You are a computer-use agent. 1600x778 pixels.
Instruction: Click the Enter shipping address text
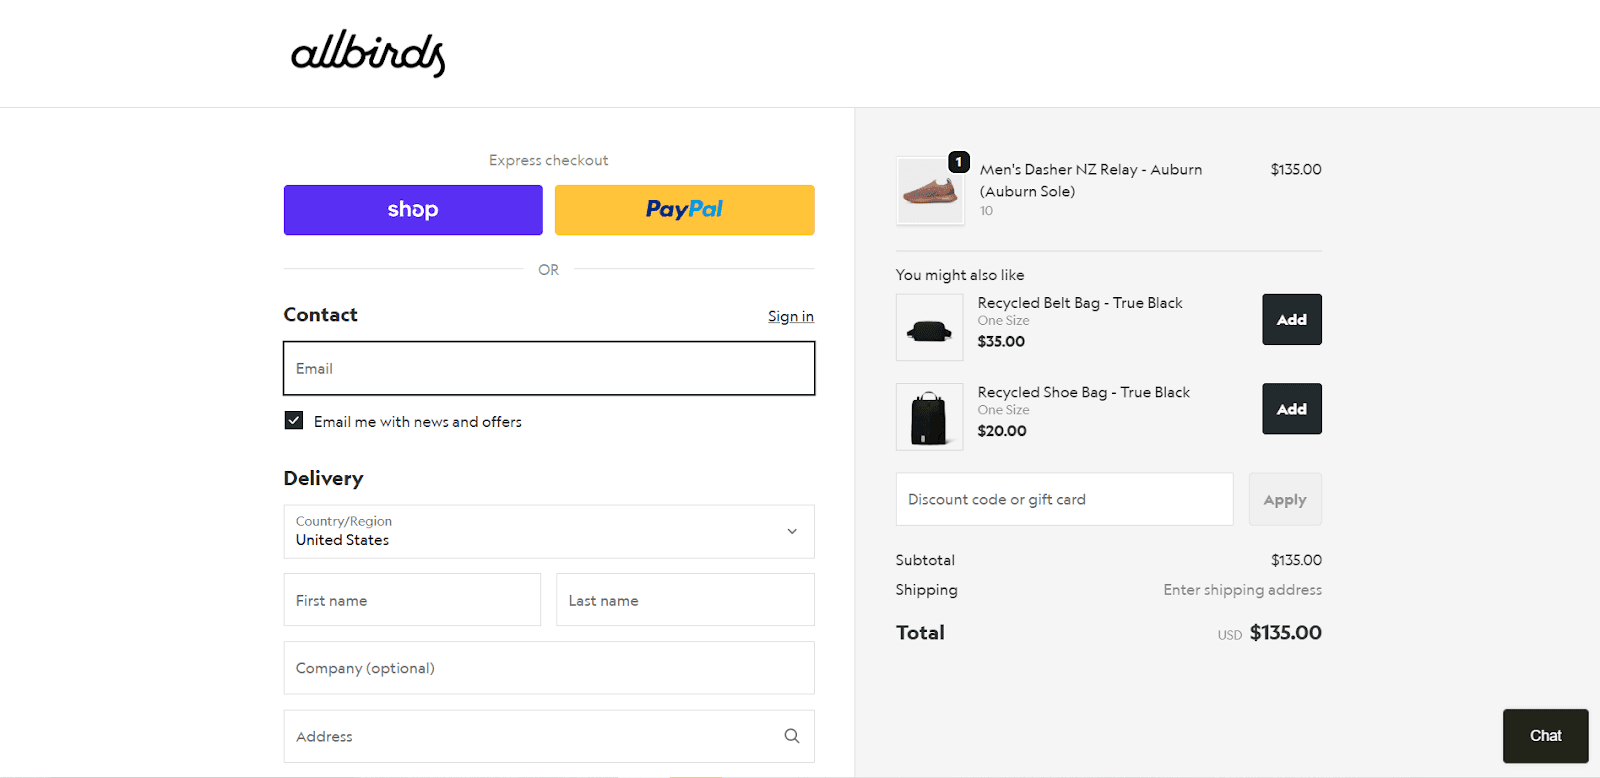(x=1242, y=590)
